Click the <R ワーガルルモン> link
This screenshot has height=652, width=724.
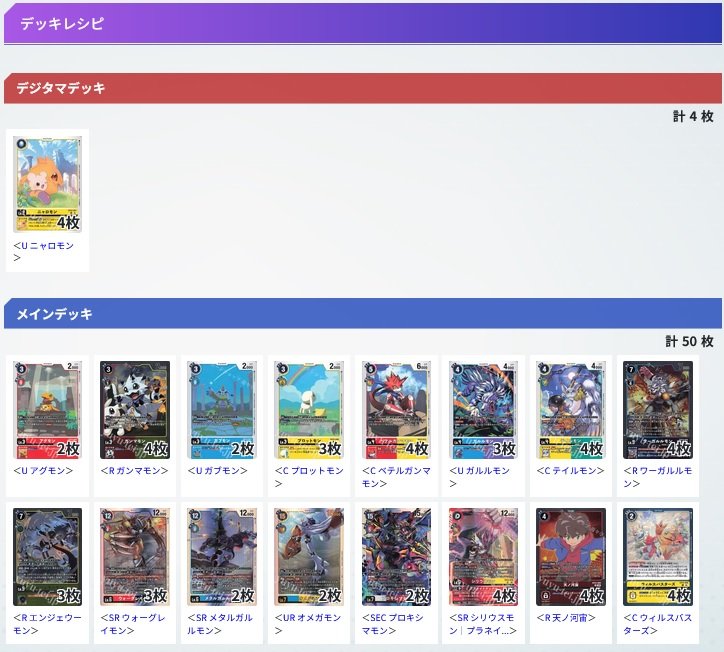point(658,477)
